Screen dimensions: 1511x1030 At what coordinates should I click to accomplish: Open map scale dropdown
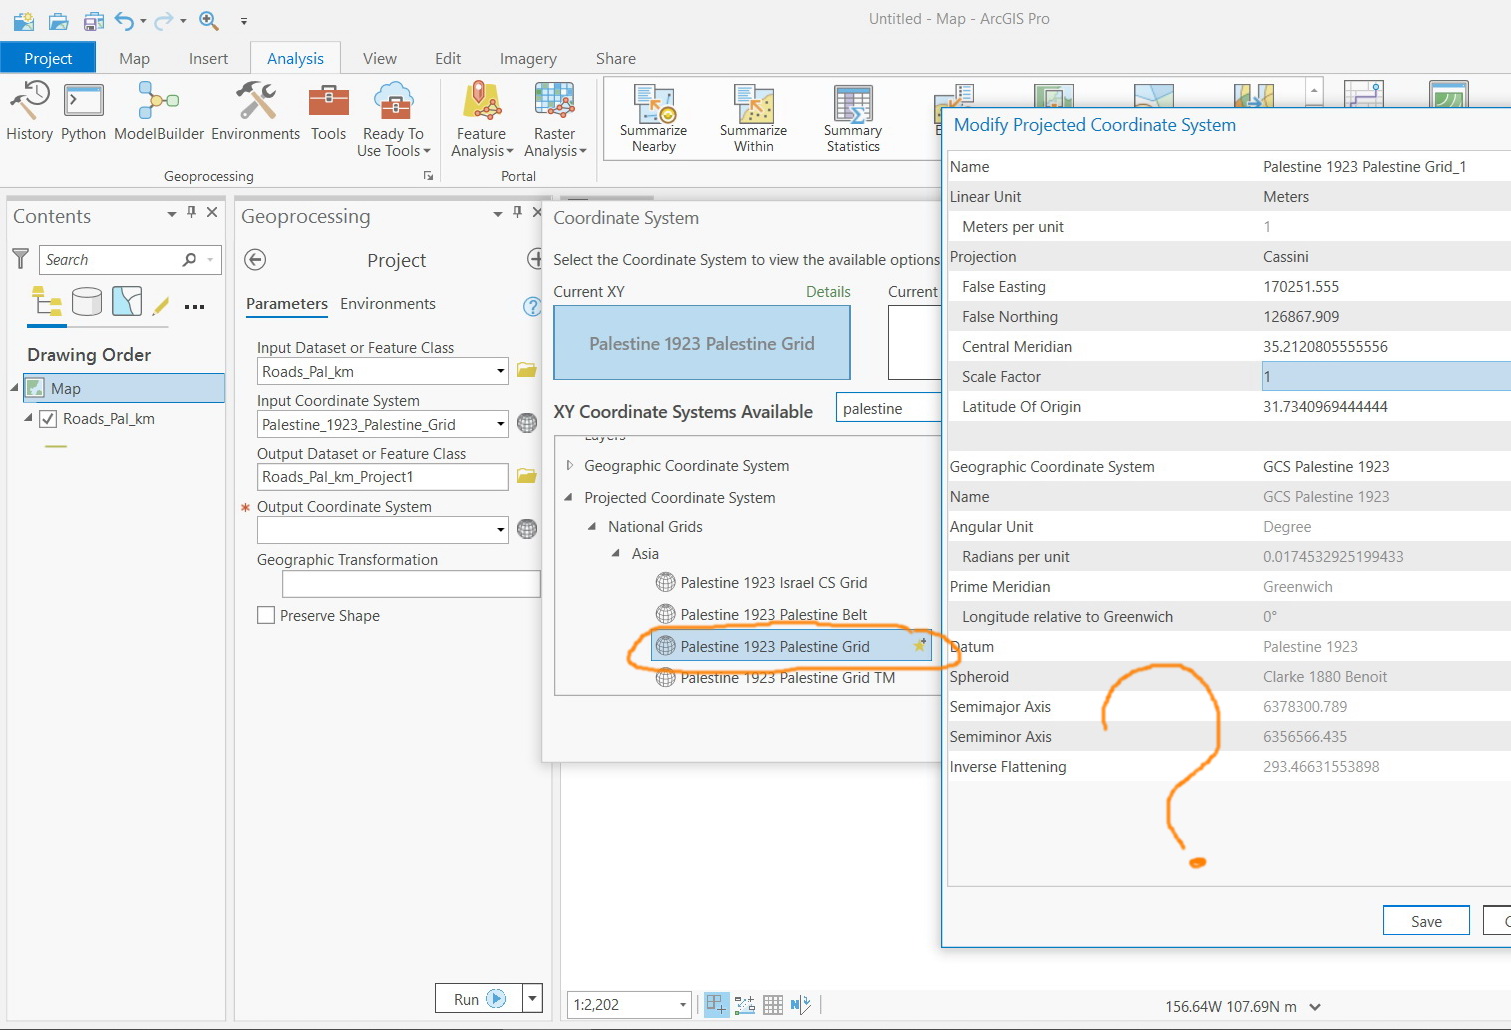[x=683, y=1004]
